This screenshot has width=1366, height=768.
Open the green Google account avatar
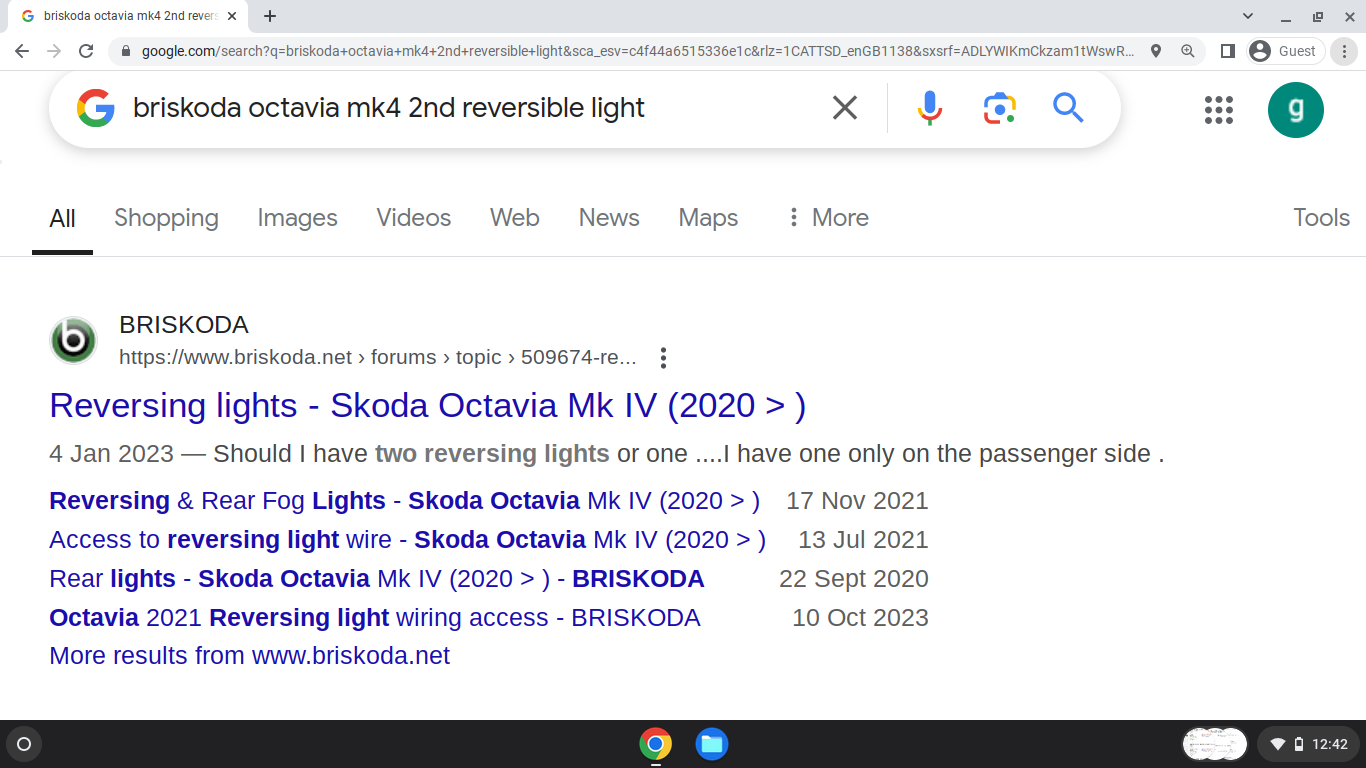(x=1296, y=110)
